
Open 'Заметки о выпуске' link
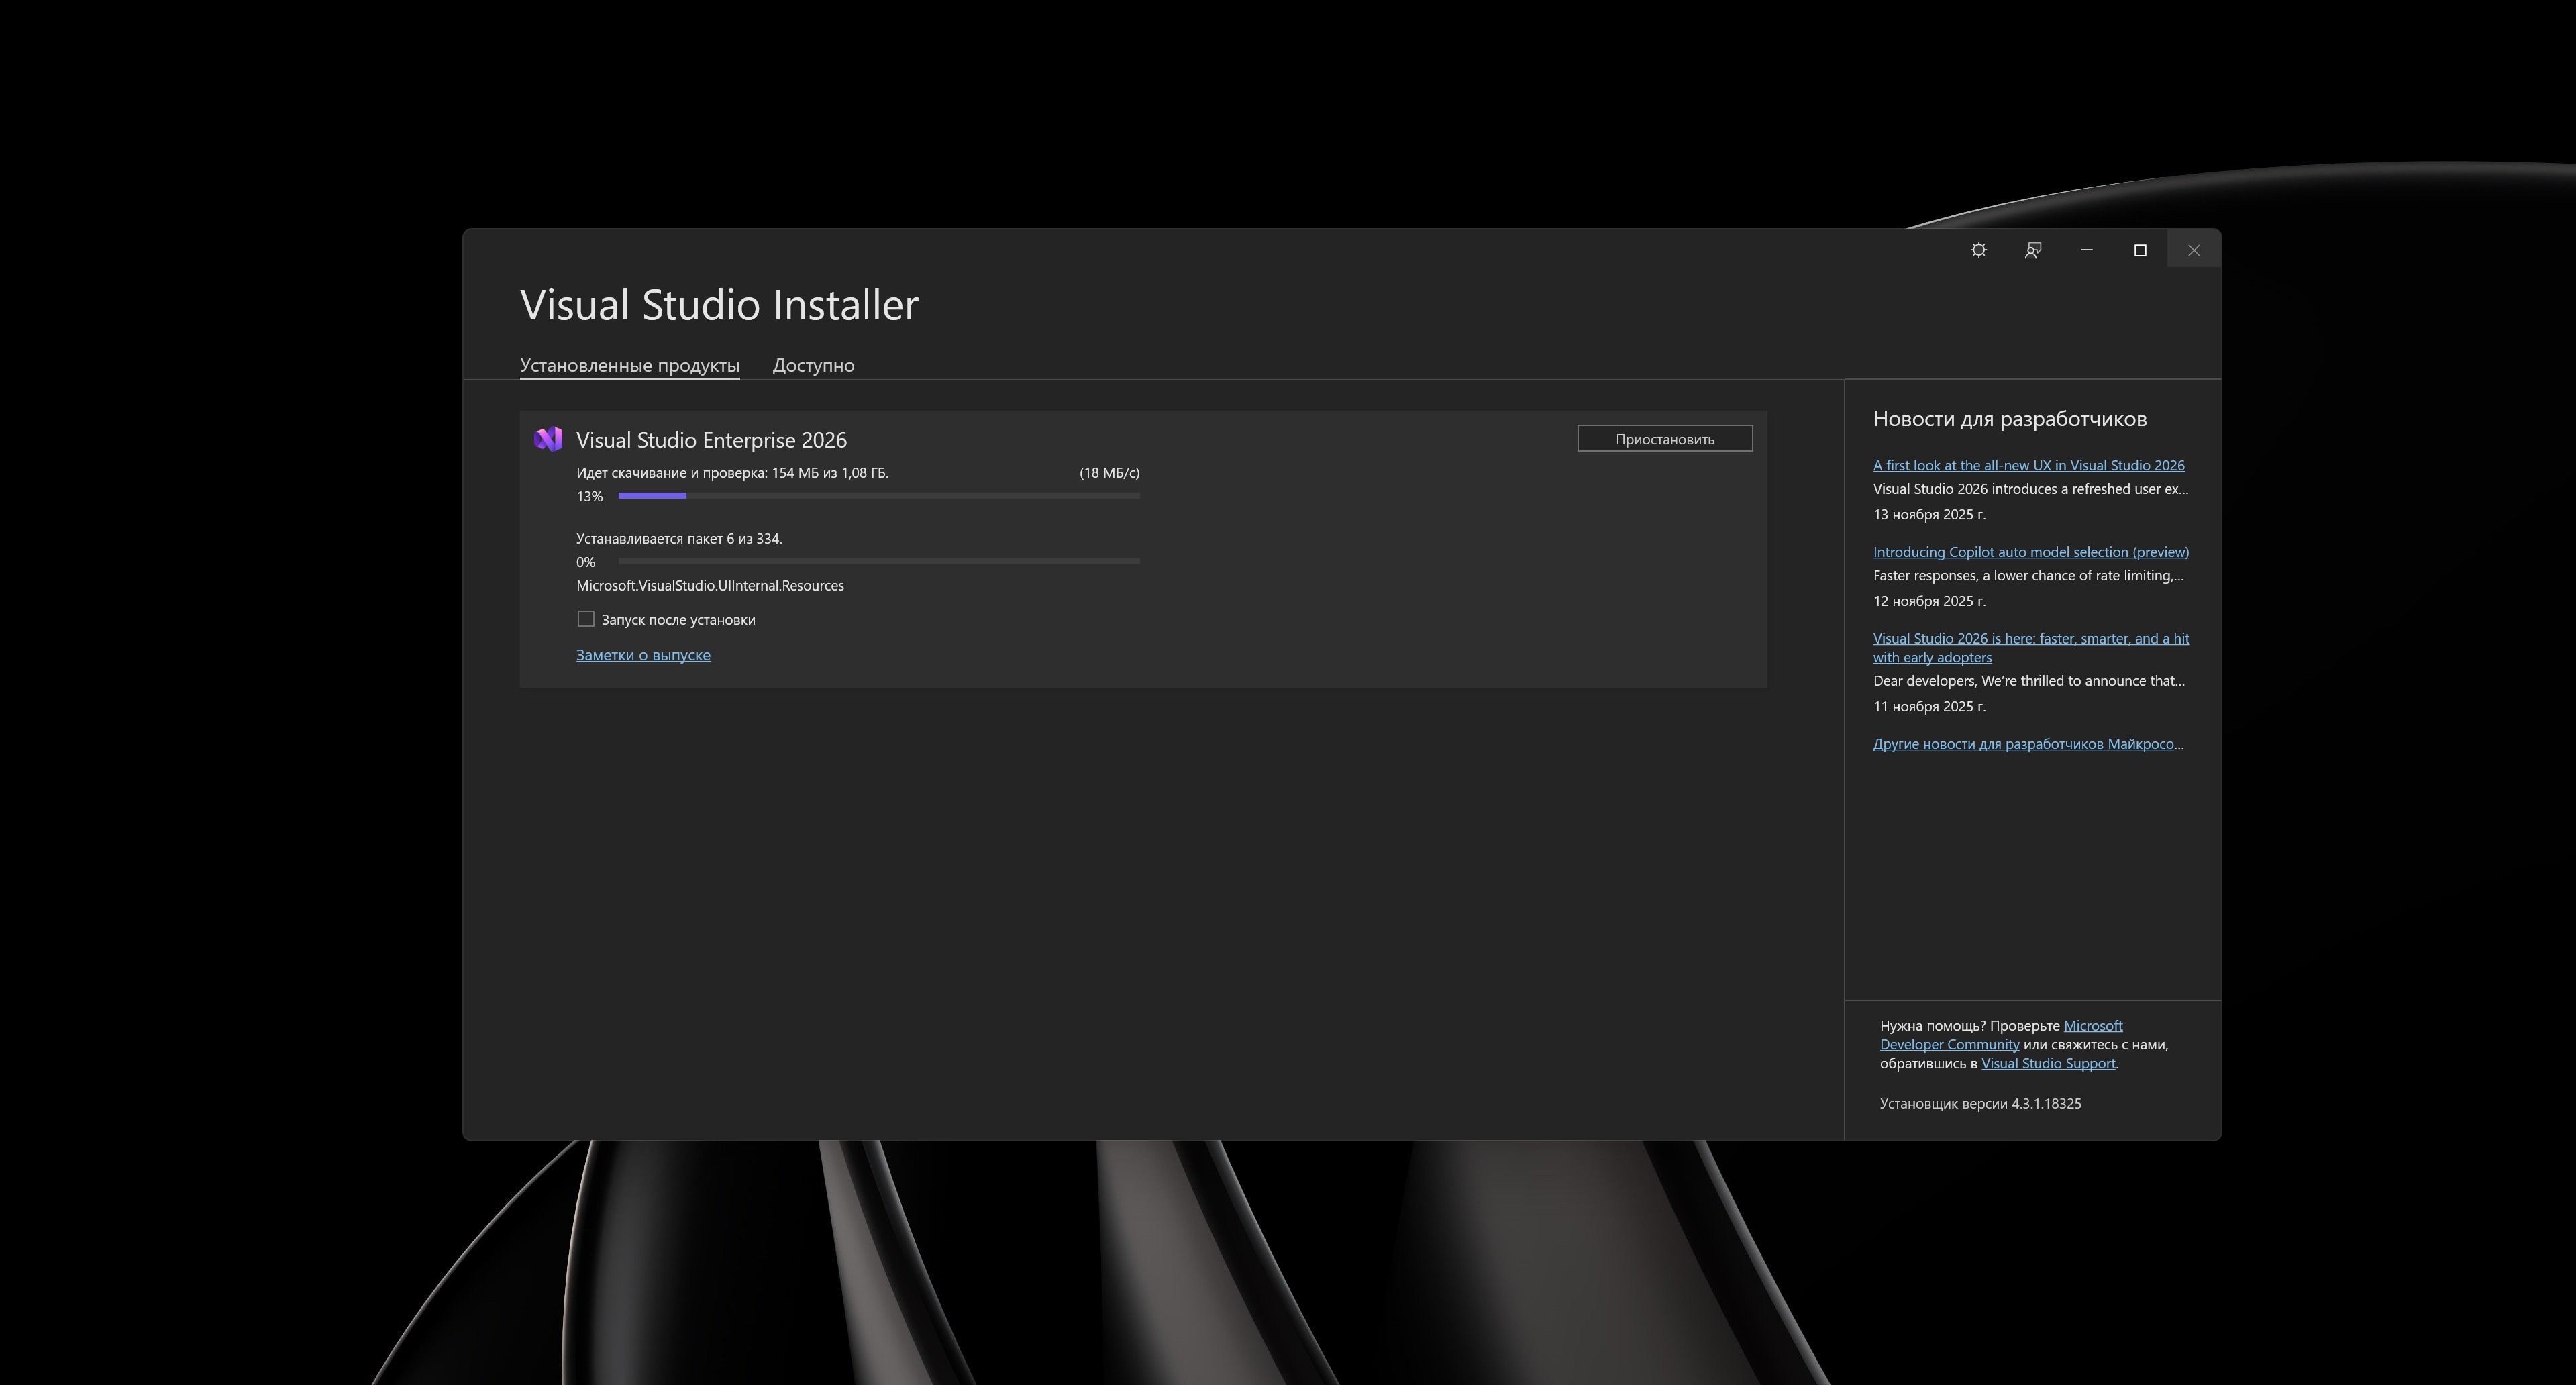[643, 655]
